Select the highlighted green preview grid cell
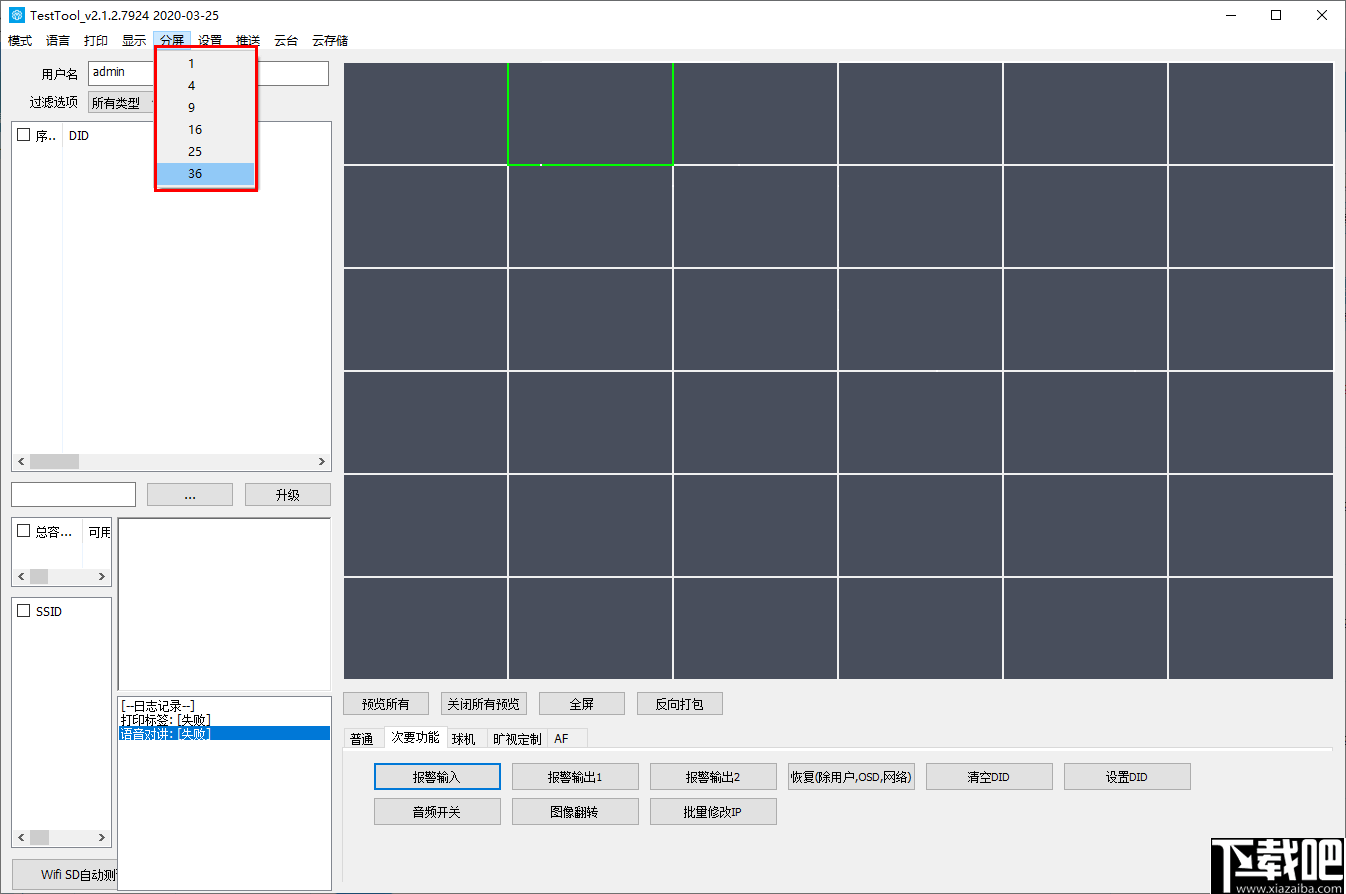Screen dimensions: 1346x894 pos(591,112)
